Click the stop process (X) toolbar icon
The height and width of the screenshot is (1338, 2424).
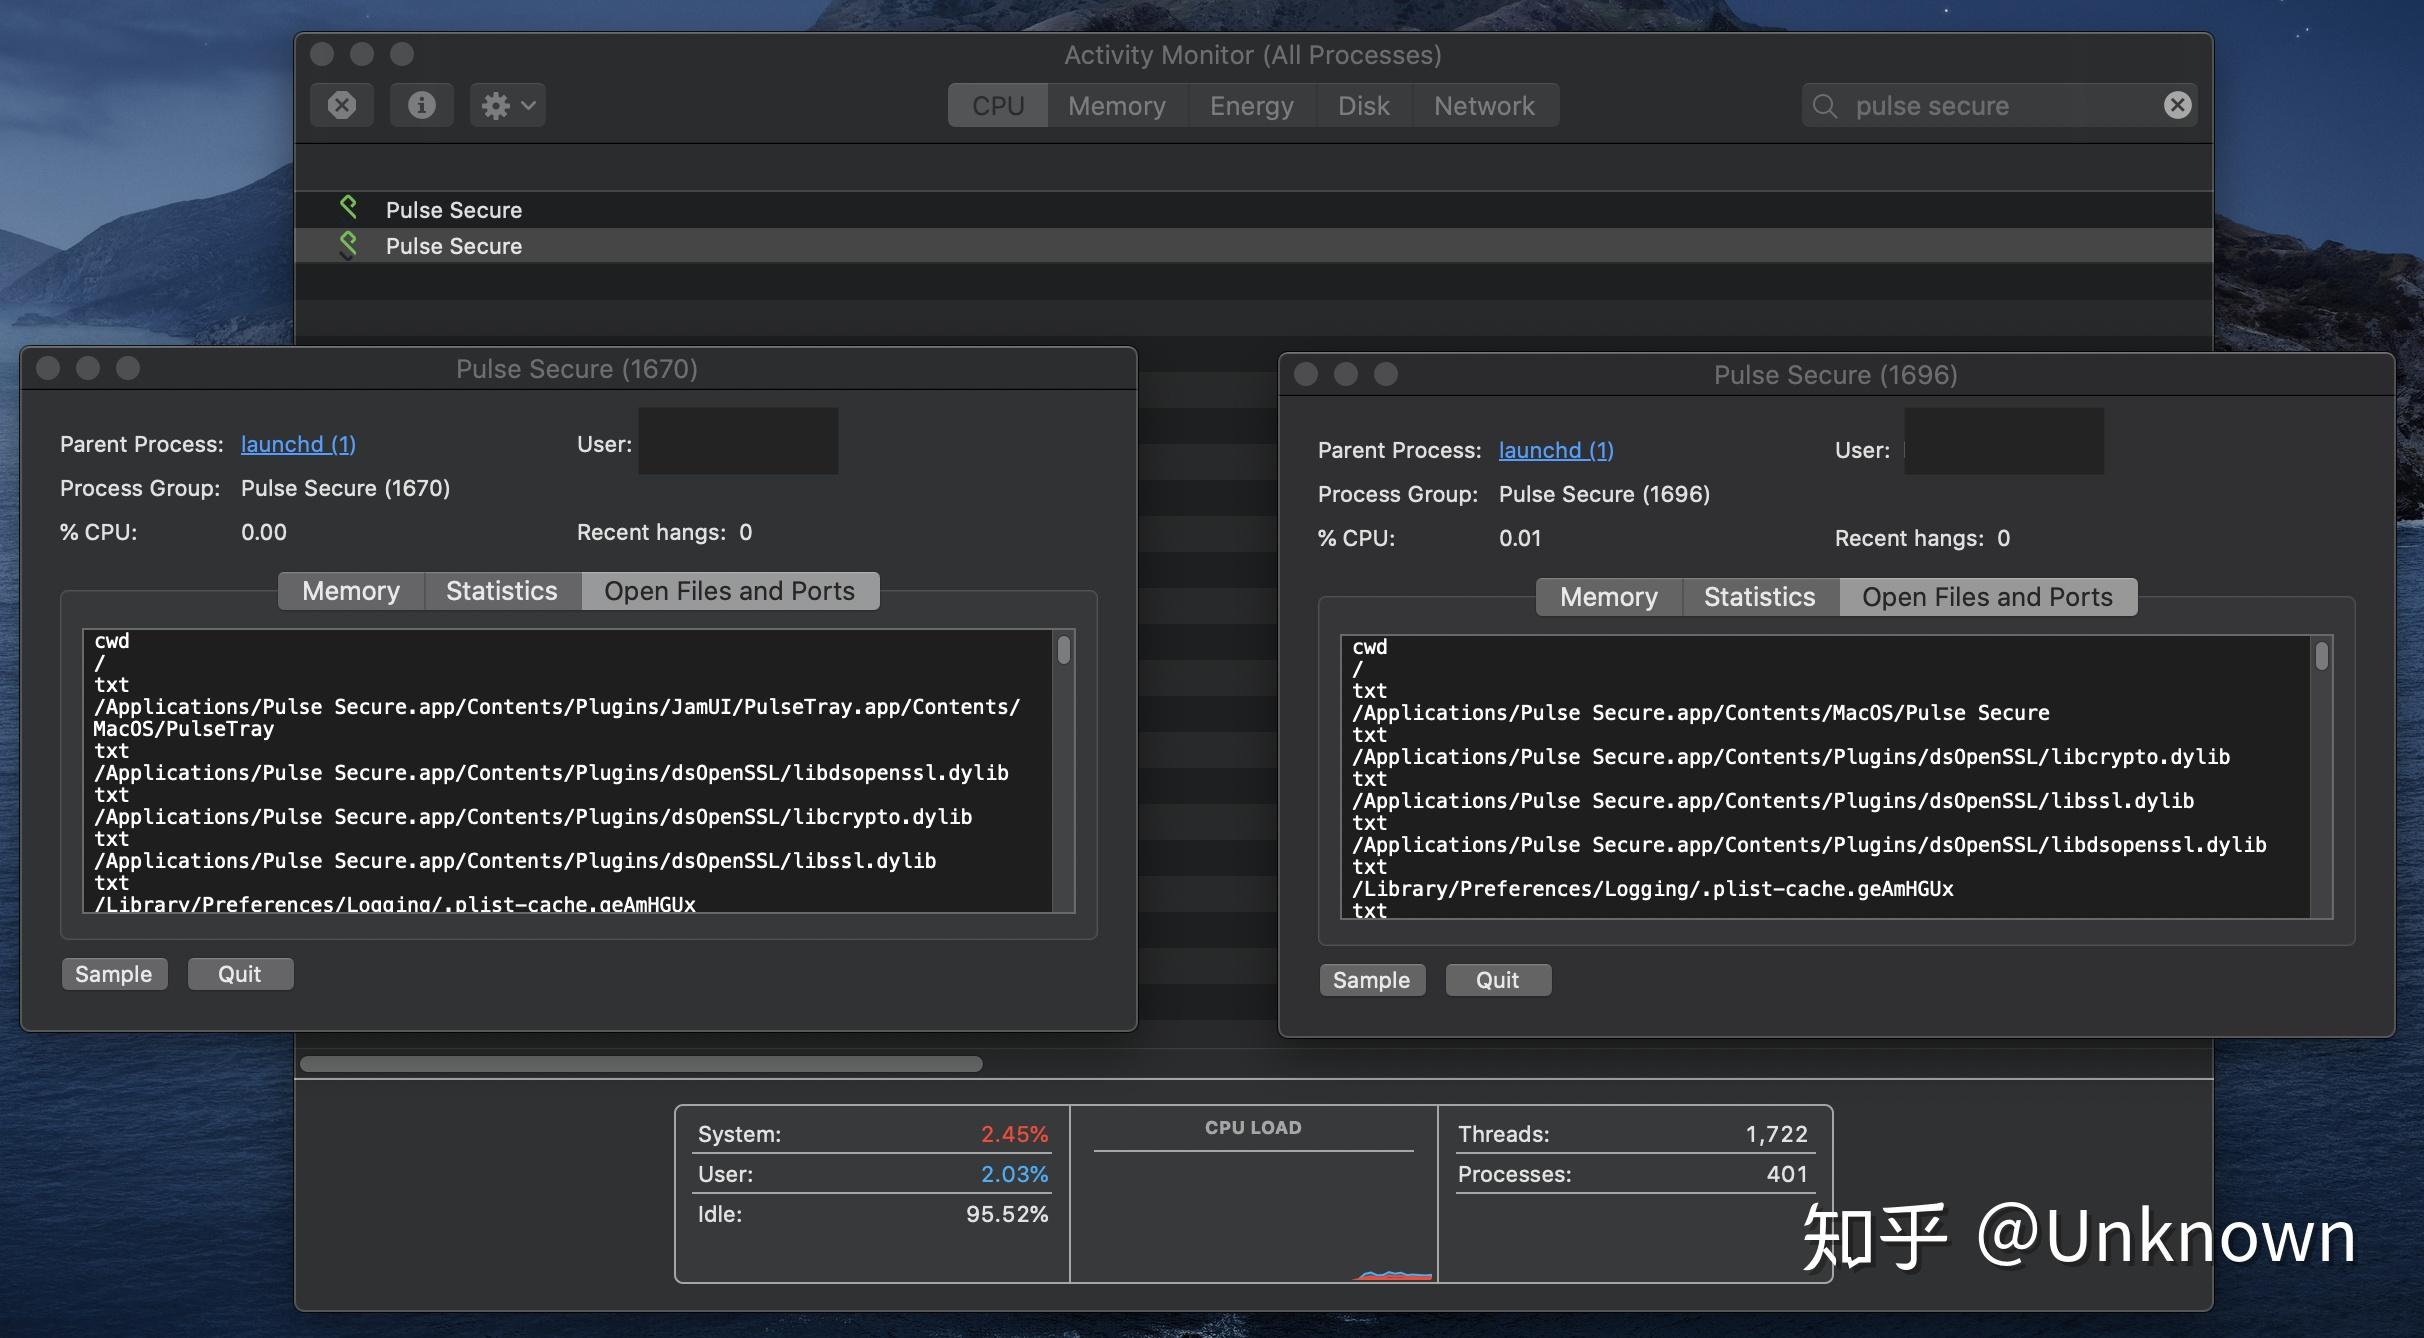point(341,104)
